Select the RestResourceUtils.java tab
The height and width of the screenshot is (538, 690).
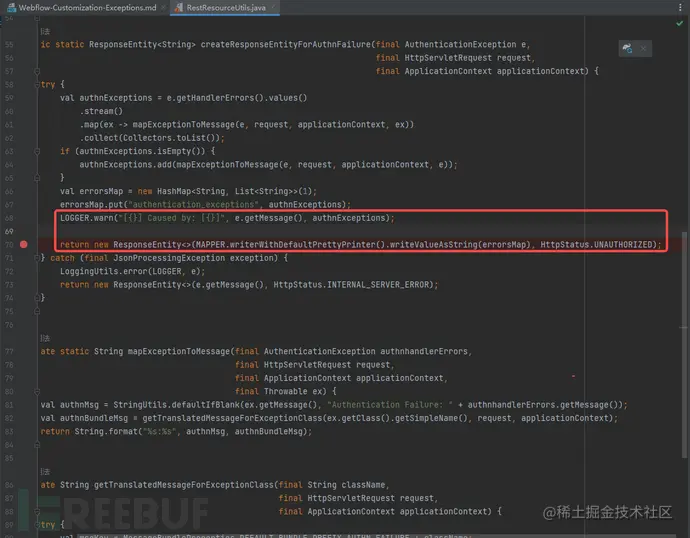click(226, 7)
